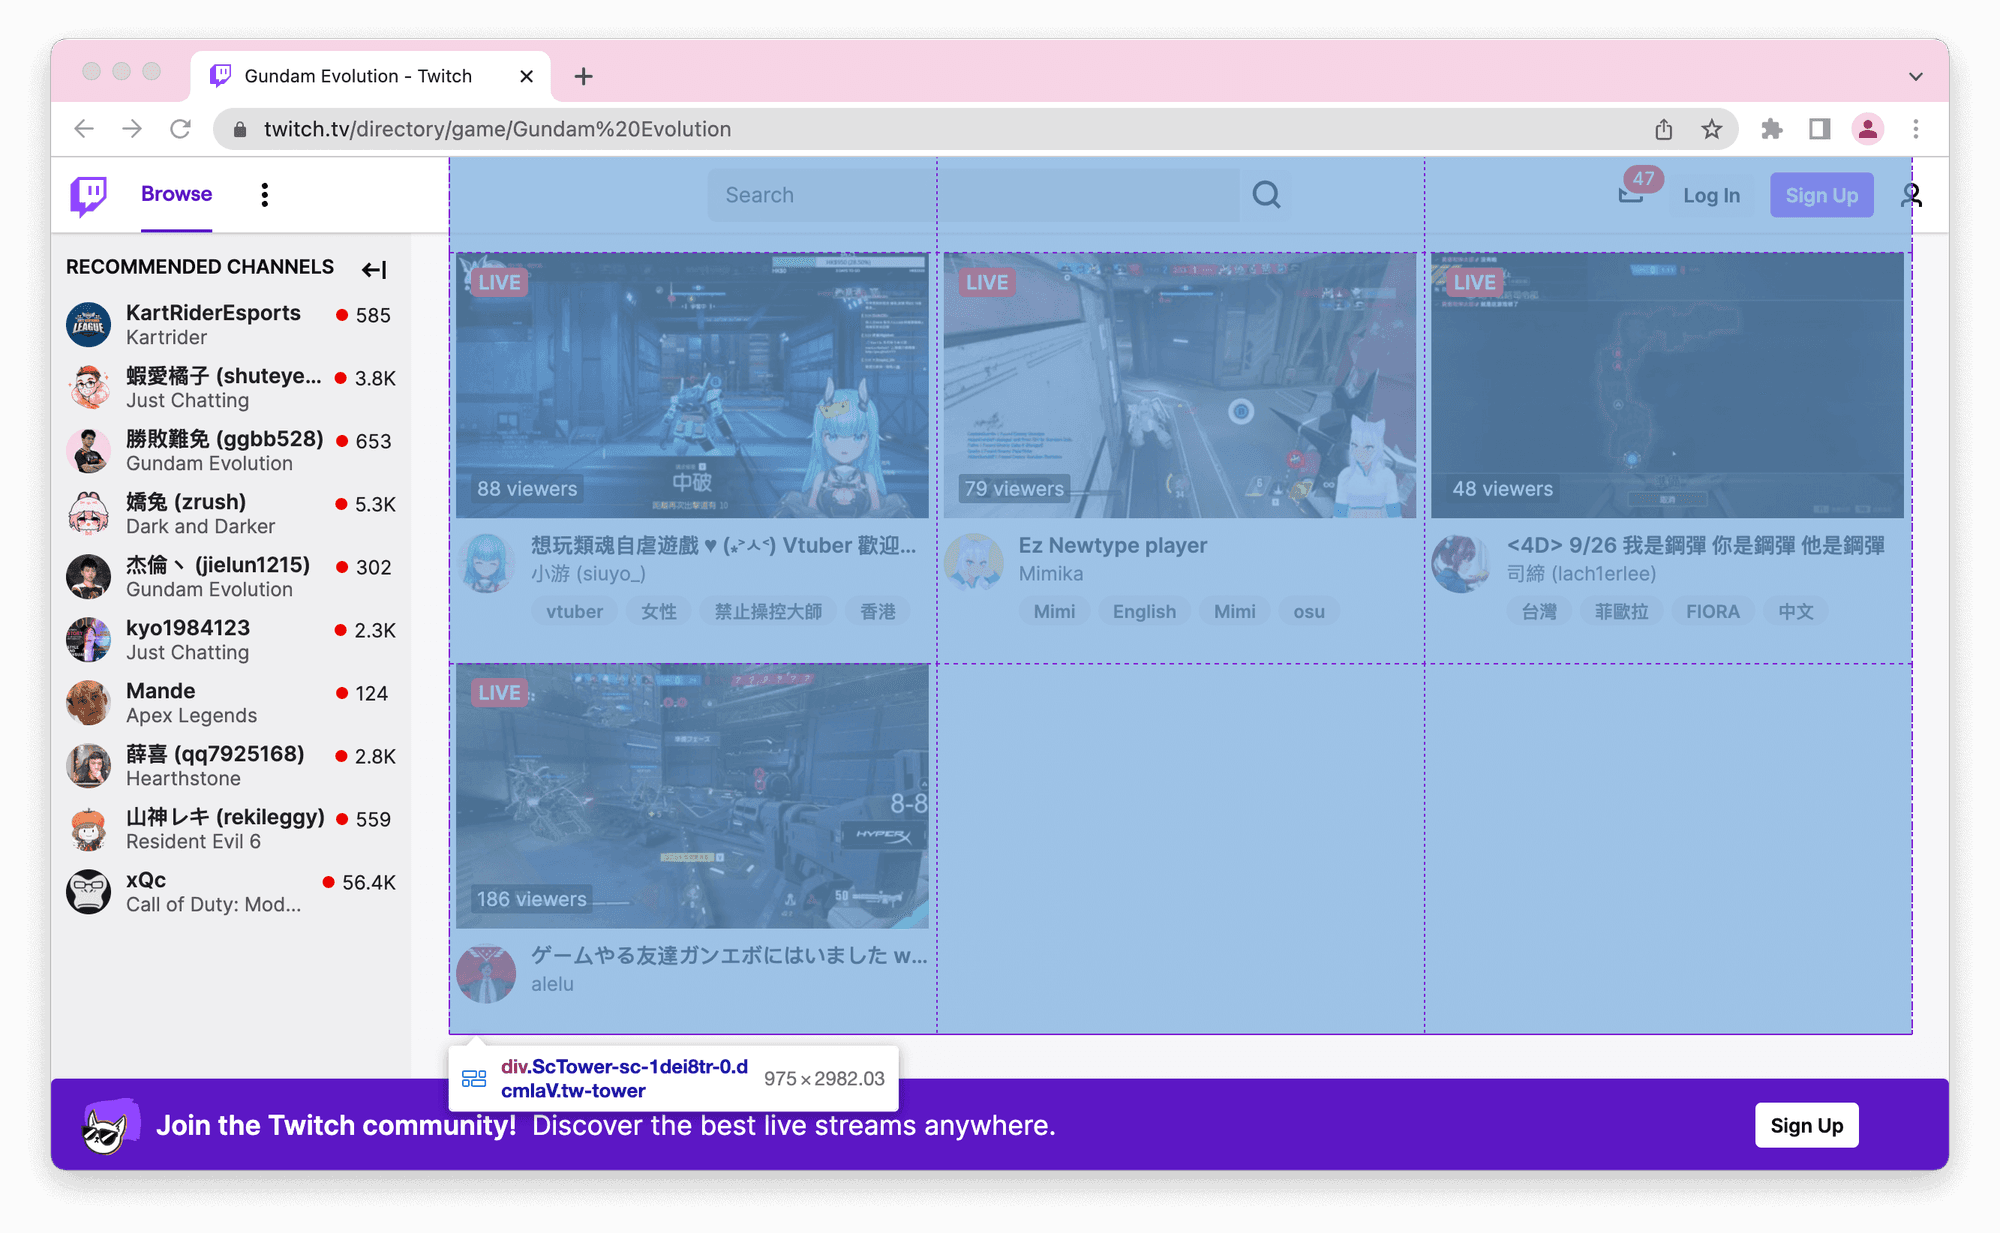Click the browser share icon

tap(1663, 129)
